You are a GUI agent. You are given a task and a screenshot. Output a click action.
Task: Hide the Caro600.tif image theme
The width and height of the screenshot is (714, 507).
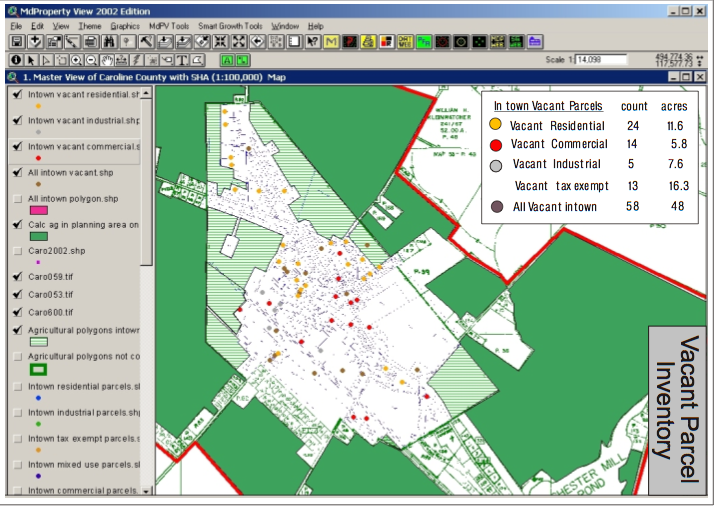point(17,312)
